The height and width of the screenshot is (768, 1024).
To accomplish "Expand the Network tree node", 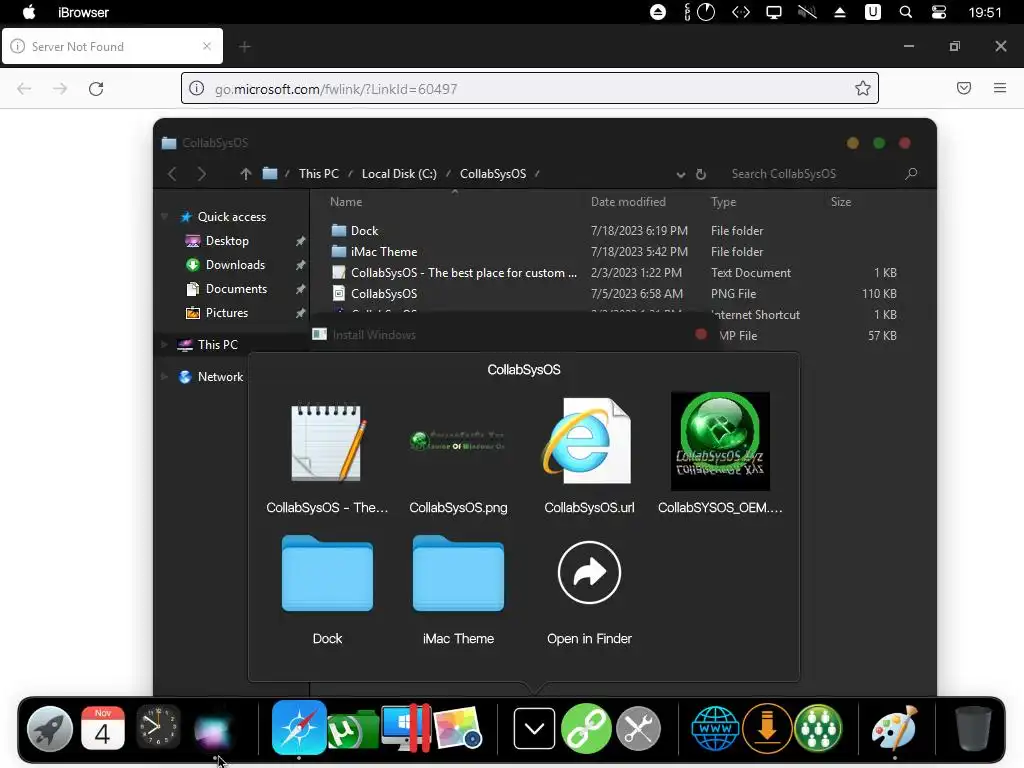I will pyautogui.click(x=165, y=376).
